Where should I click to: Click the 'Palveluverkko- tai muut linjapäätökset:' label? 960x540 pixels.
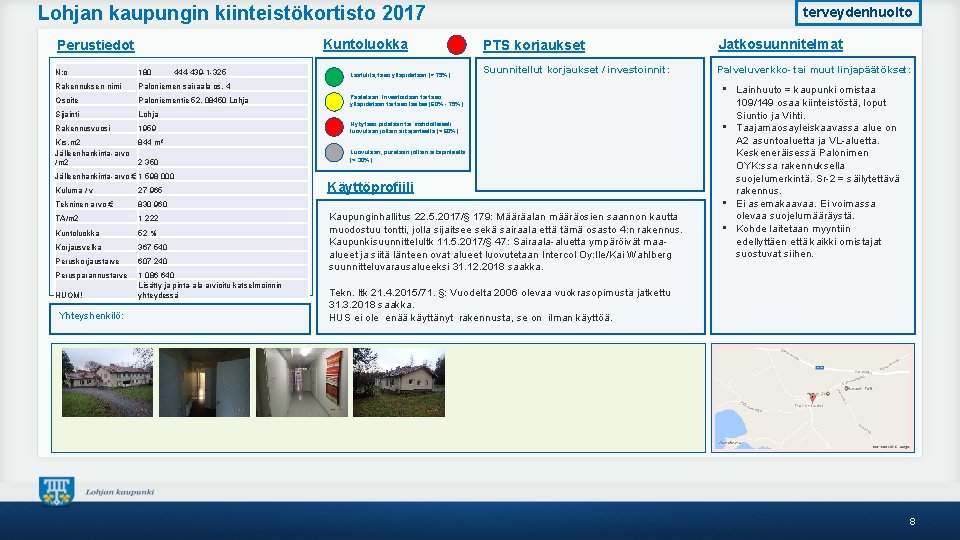(x=814, y=70)
